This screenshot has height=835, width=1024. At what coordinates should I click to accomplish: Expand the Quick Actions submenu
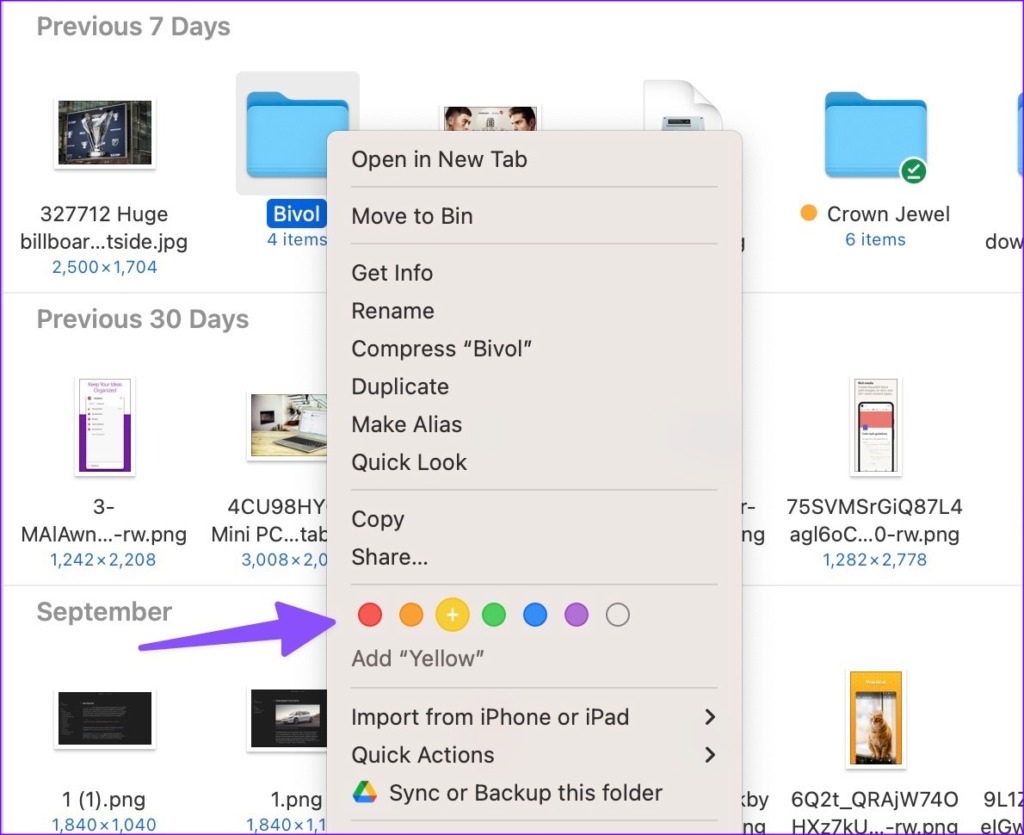422,754
